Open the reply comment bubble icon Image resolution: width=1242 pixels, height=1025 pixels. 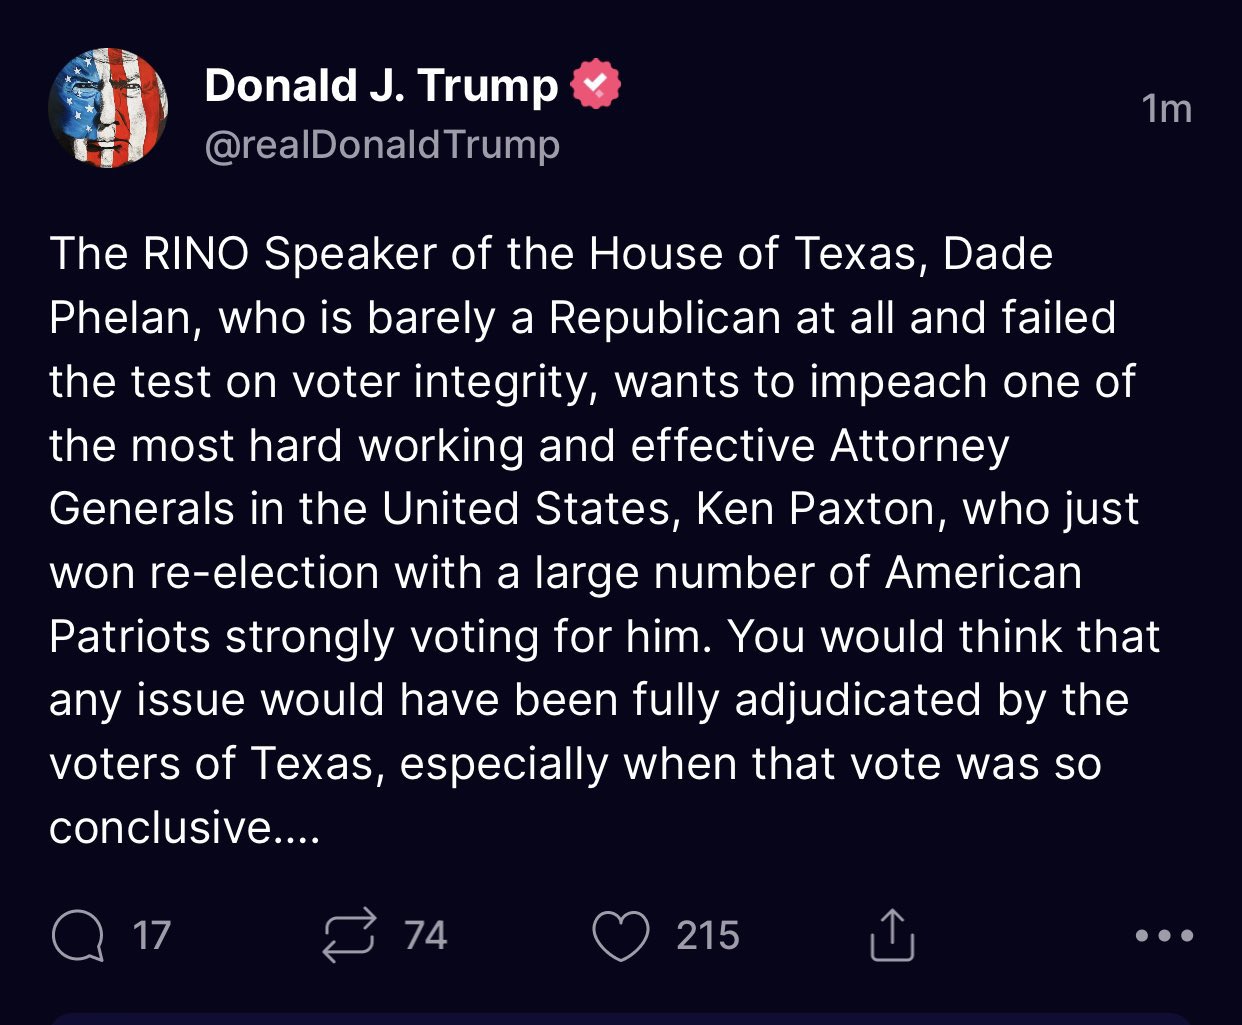click(77, 936)
